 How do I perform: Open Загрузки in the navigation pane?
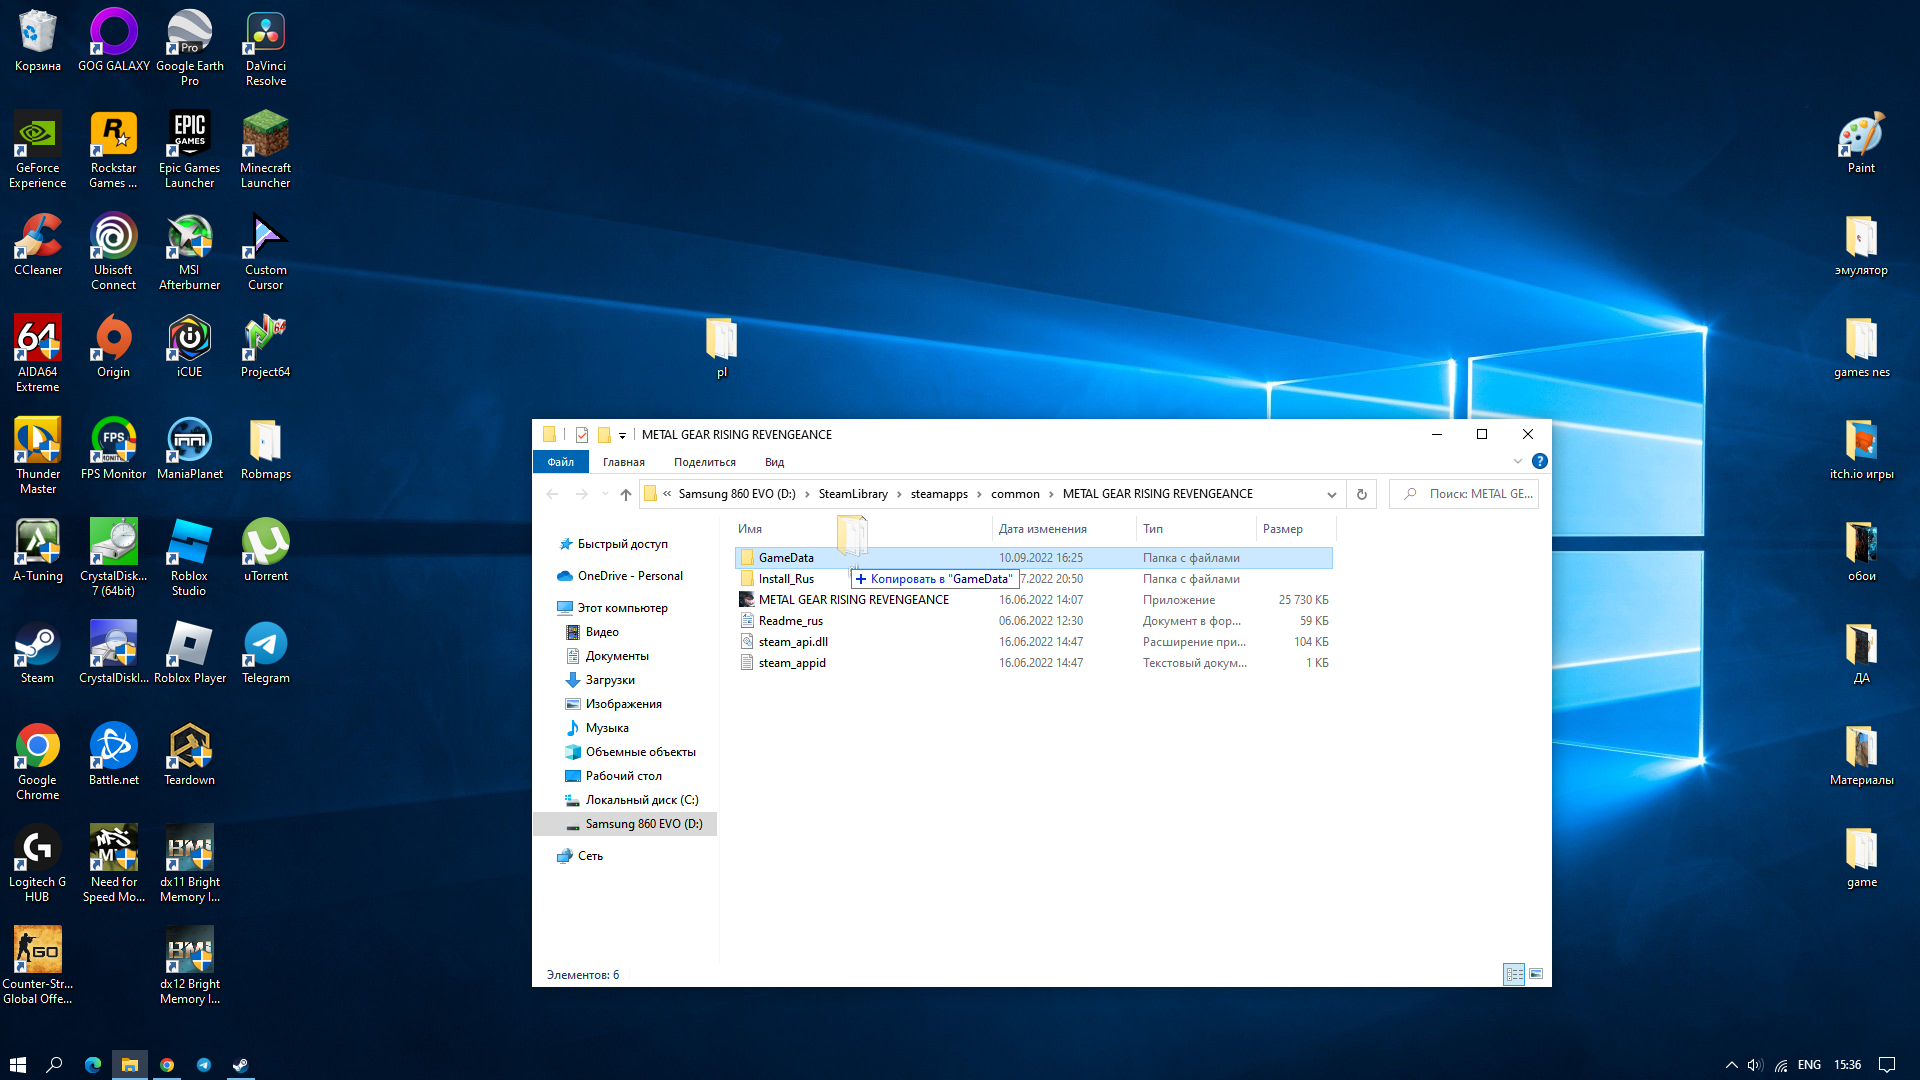pos(610,680)
